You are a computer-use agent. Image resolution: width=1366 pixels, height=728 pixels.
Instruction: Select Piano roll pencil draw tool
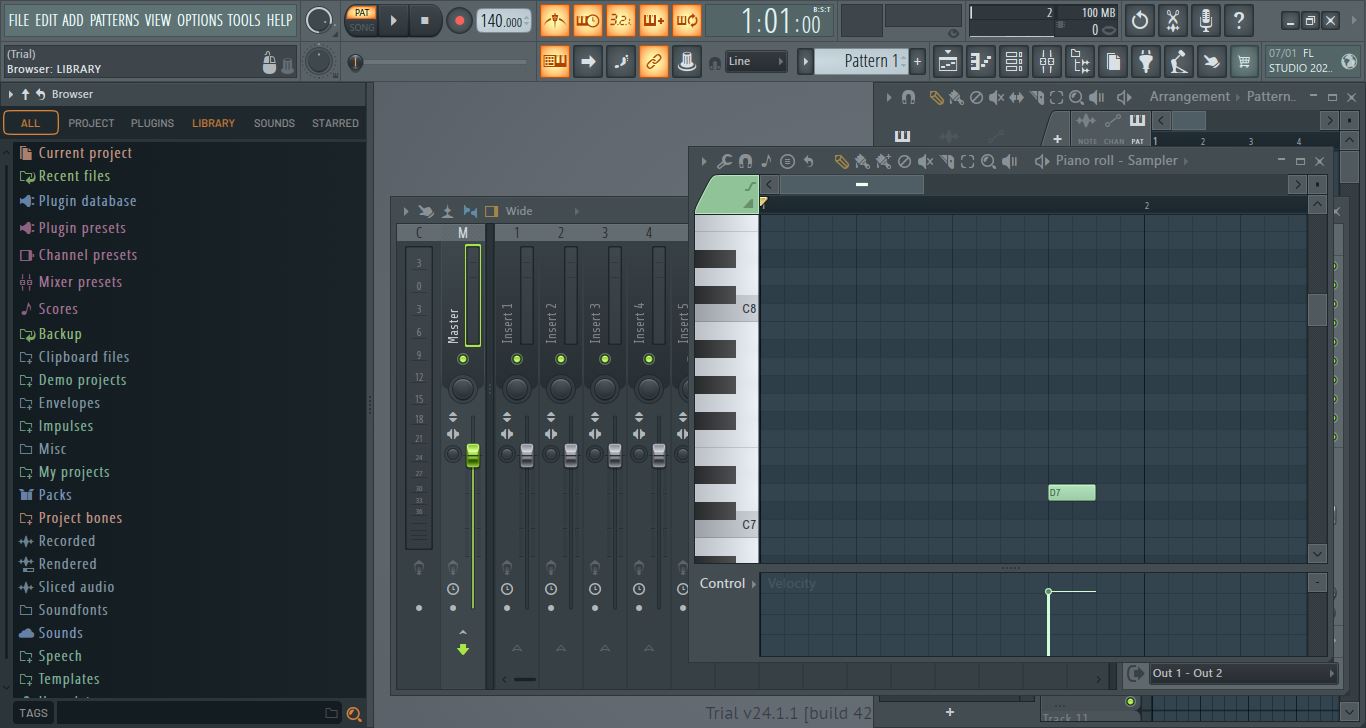tap(841, 161)
